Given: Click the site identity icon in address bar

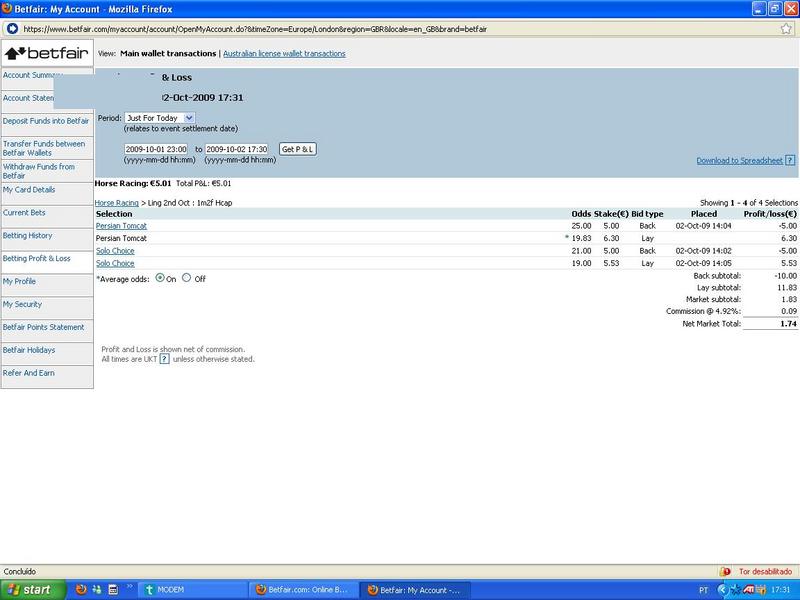Looking at the screenshot, I should 12,29.
